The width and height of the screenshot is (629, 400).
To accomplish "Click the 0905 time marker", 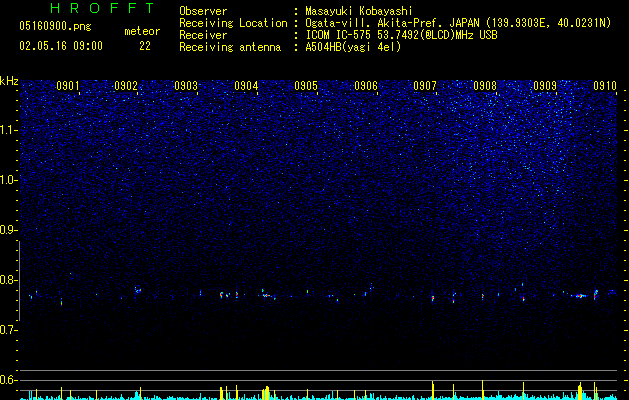I will 306,85.
